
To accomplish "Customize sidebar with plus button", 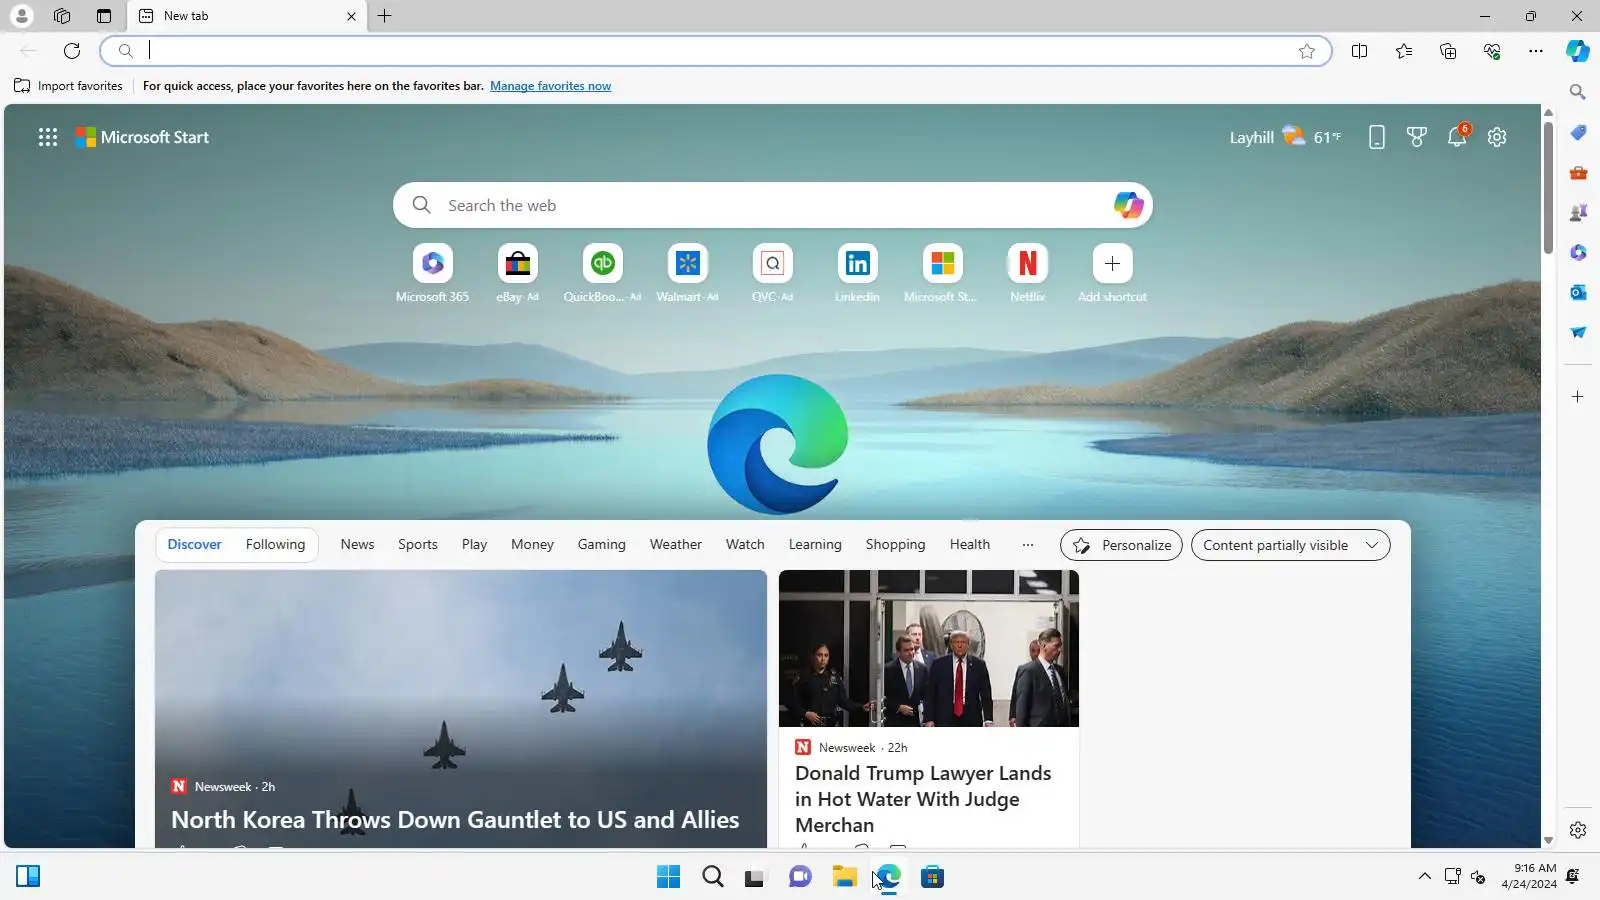I will 1578,397.
